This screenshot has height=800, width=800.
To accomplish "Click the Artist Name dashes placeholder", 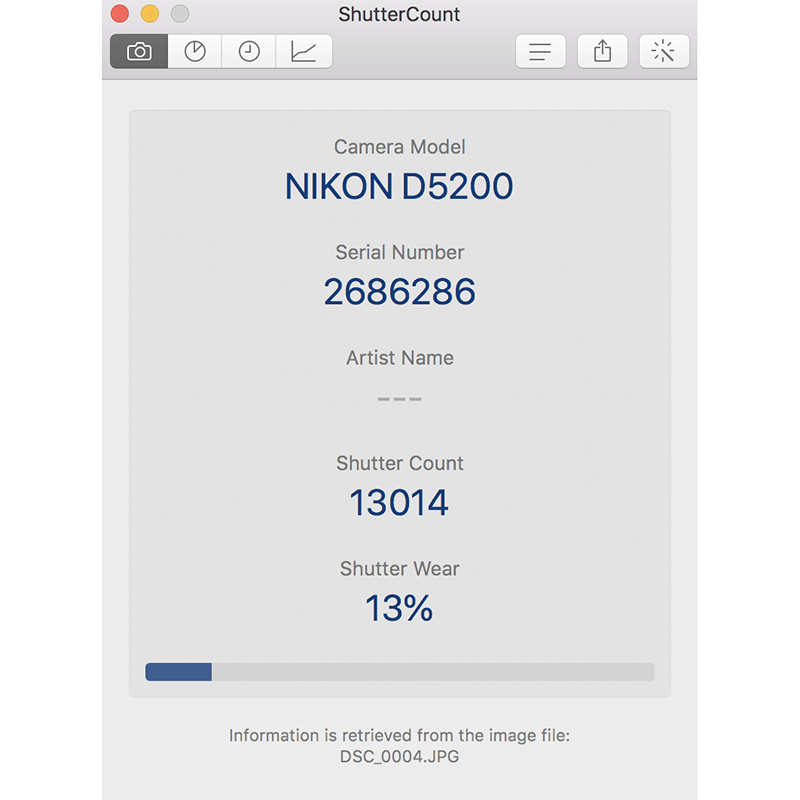I will [399, 399].
